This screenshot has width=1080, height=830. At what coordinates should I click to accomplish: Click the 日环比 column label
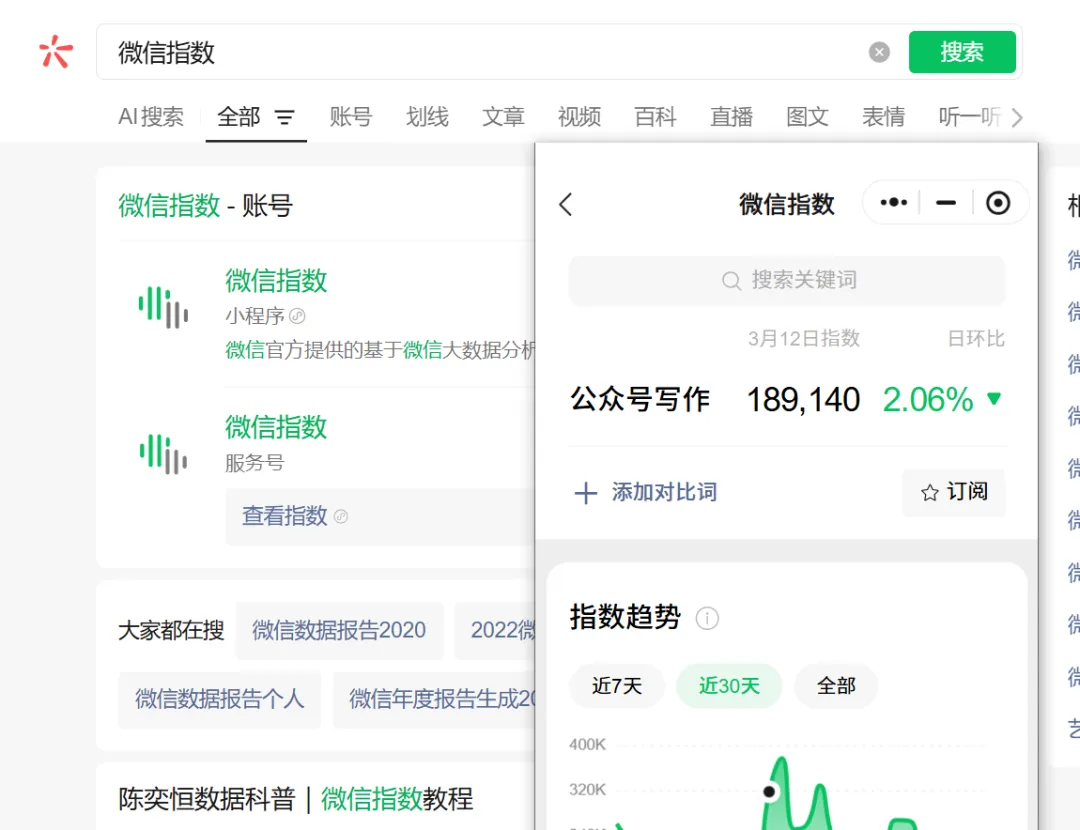[x=976, y=338]
